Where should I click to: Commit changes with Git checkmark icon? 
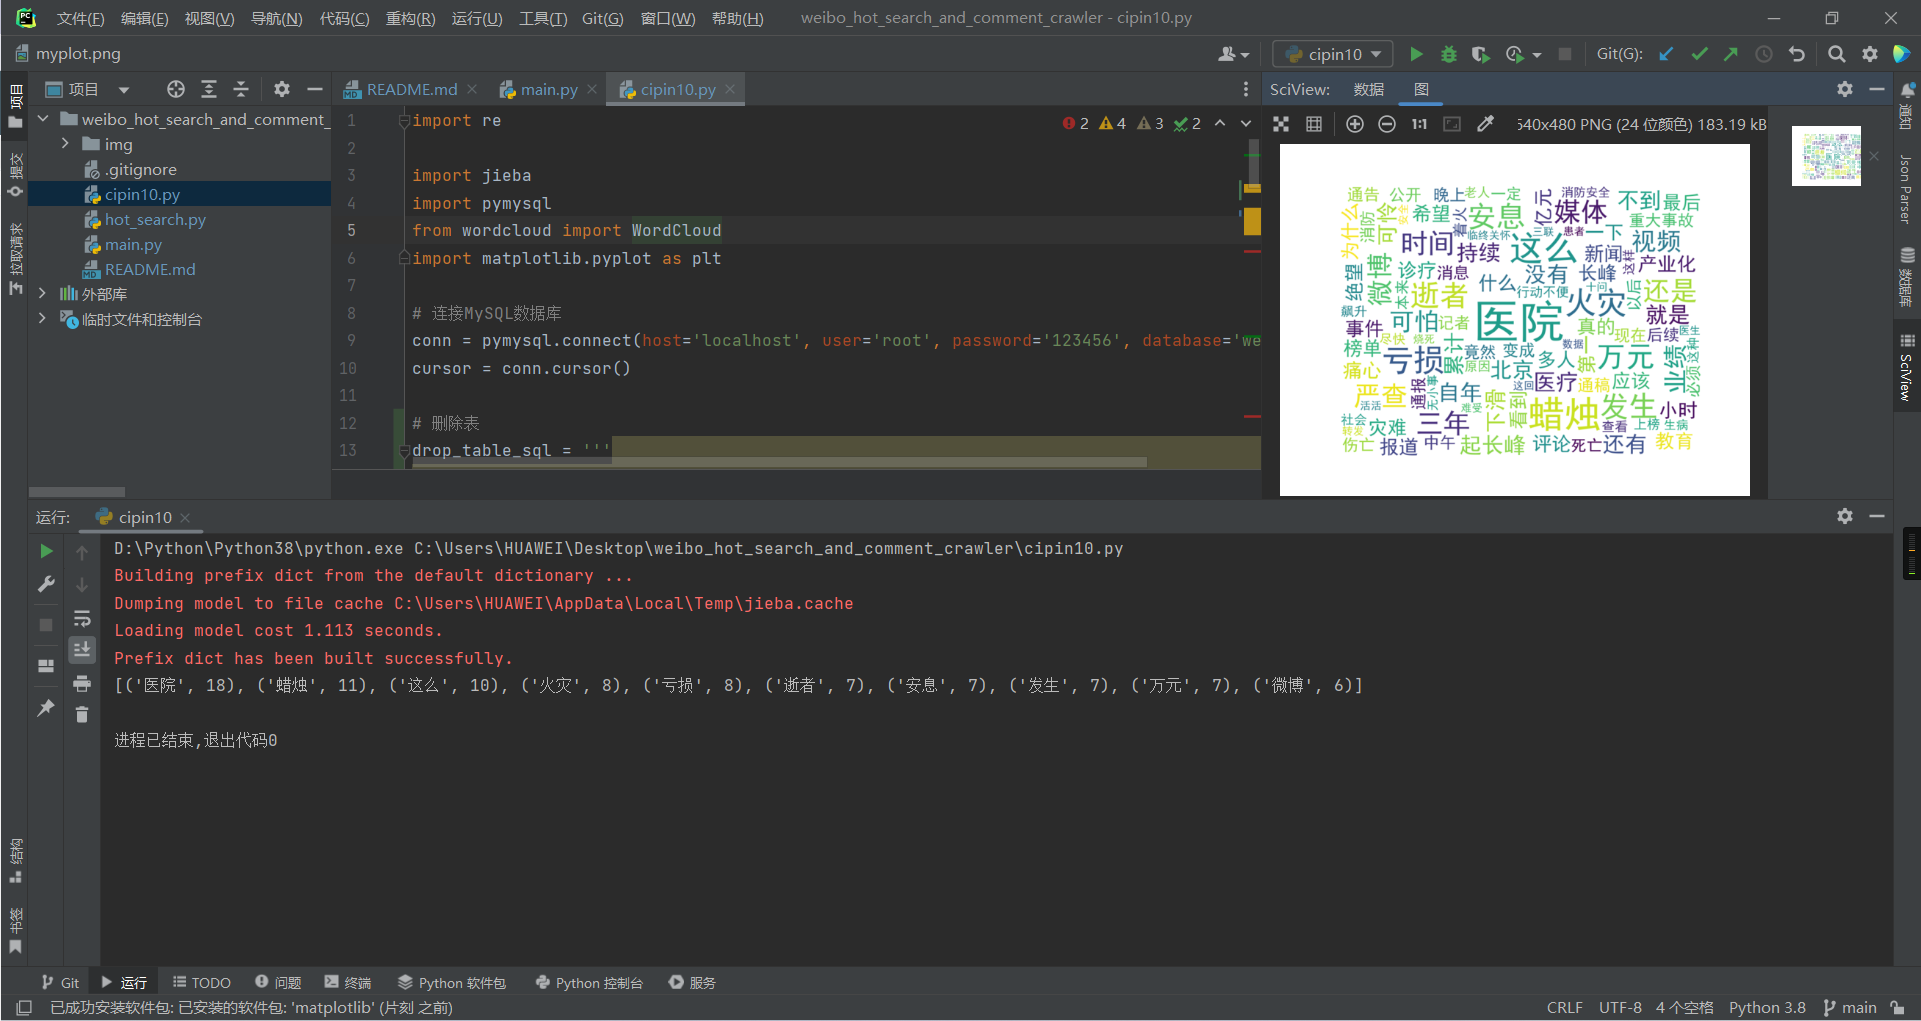(1699, 54)
